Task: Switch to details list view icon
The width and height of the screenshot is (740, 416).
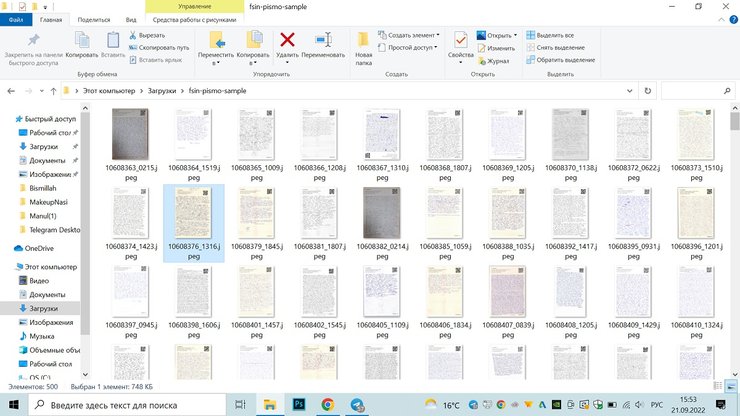Action: tap(716, 386)
